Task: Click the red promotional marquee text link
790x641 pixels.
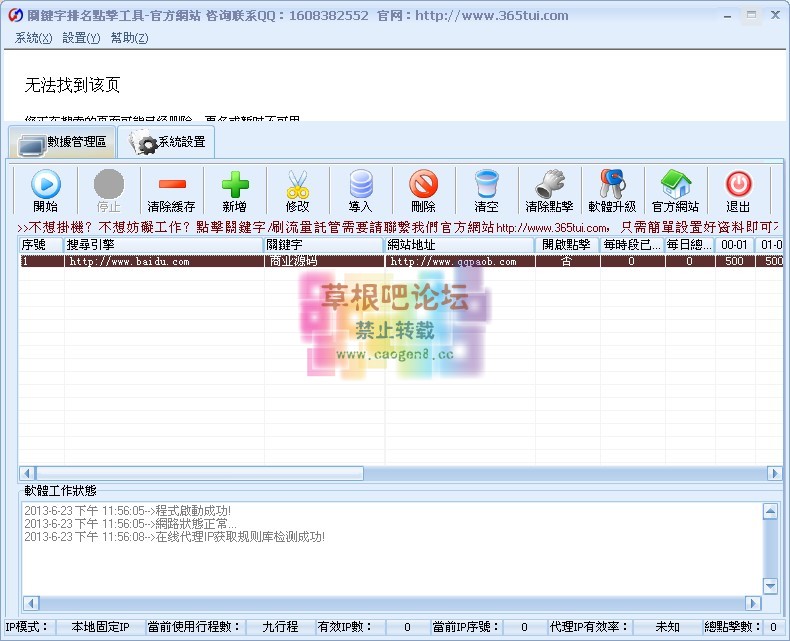Action: coord(398,227)
